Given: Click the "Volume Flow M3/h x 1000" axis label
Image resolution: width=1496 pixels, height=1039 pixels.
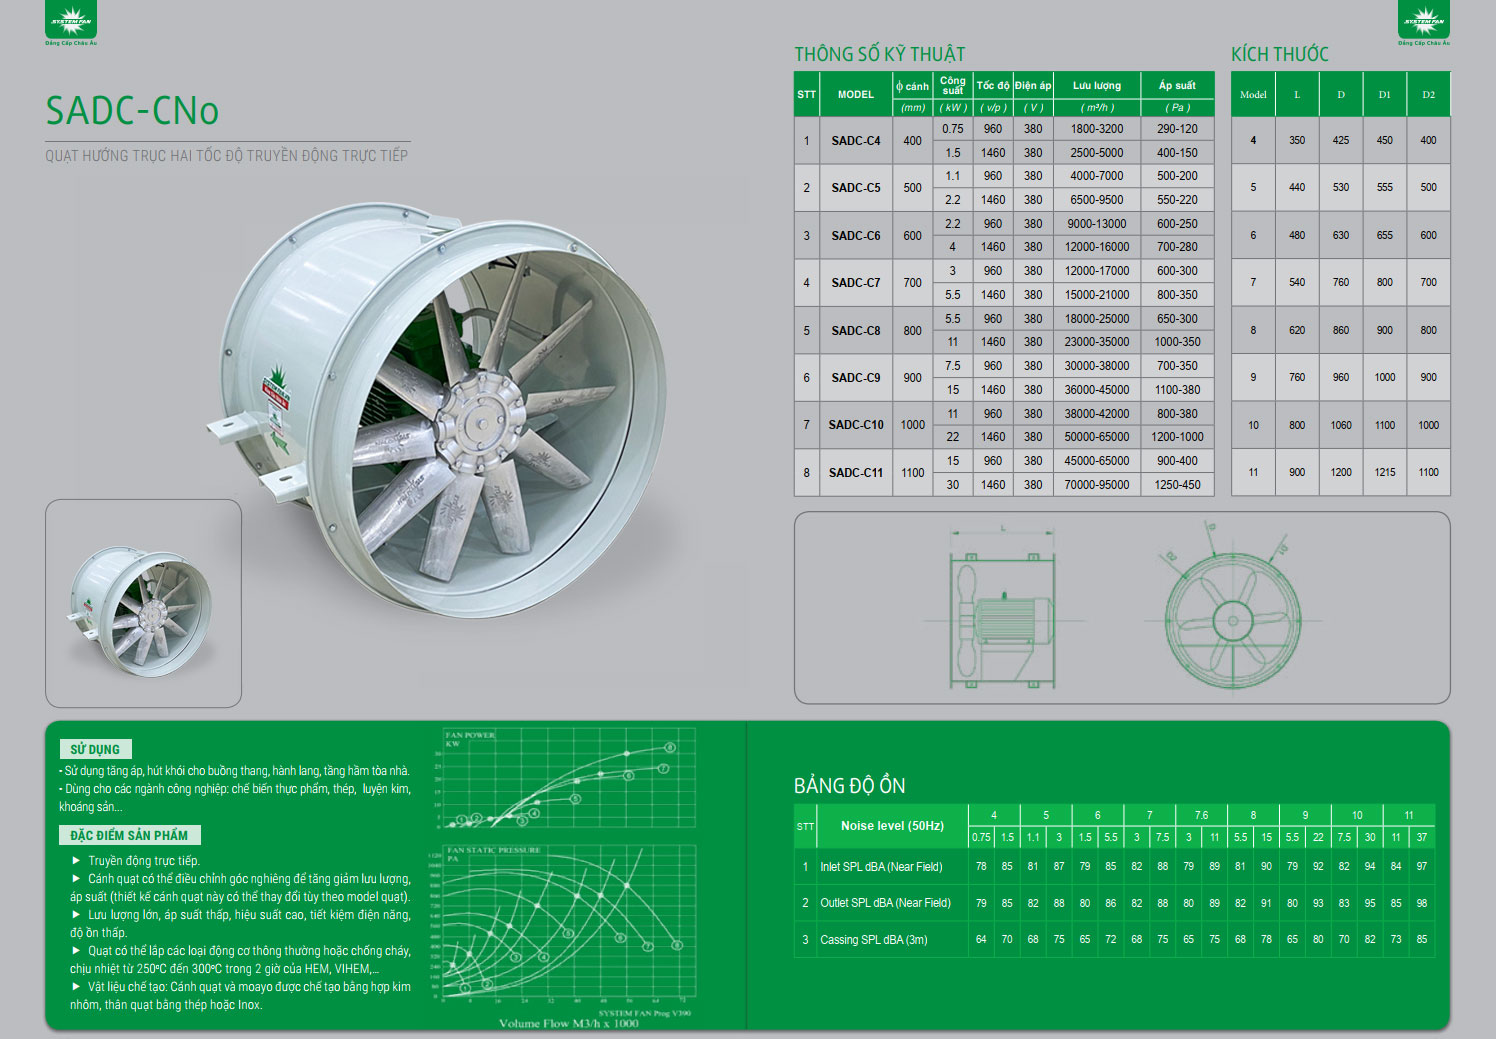Looking at the screenshot, I should 569,1024.
